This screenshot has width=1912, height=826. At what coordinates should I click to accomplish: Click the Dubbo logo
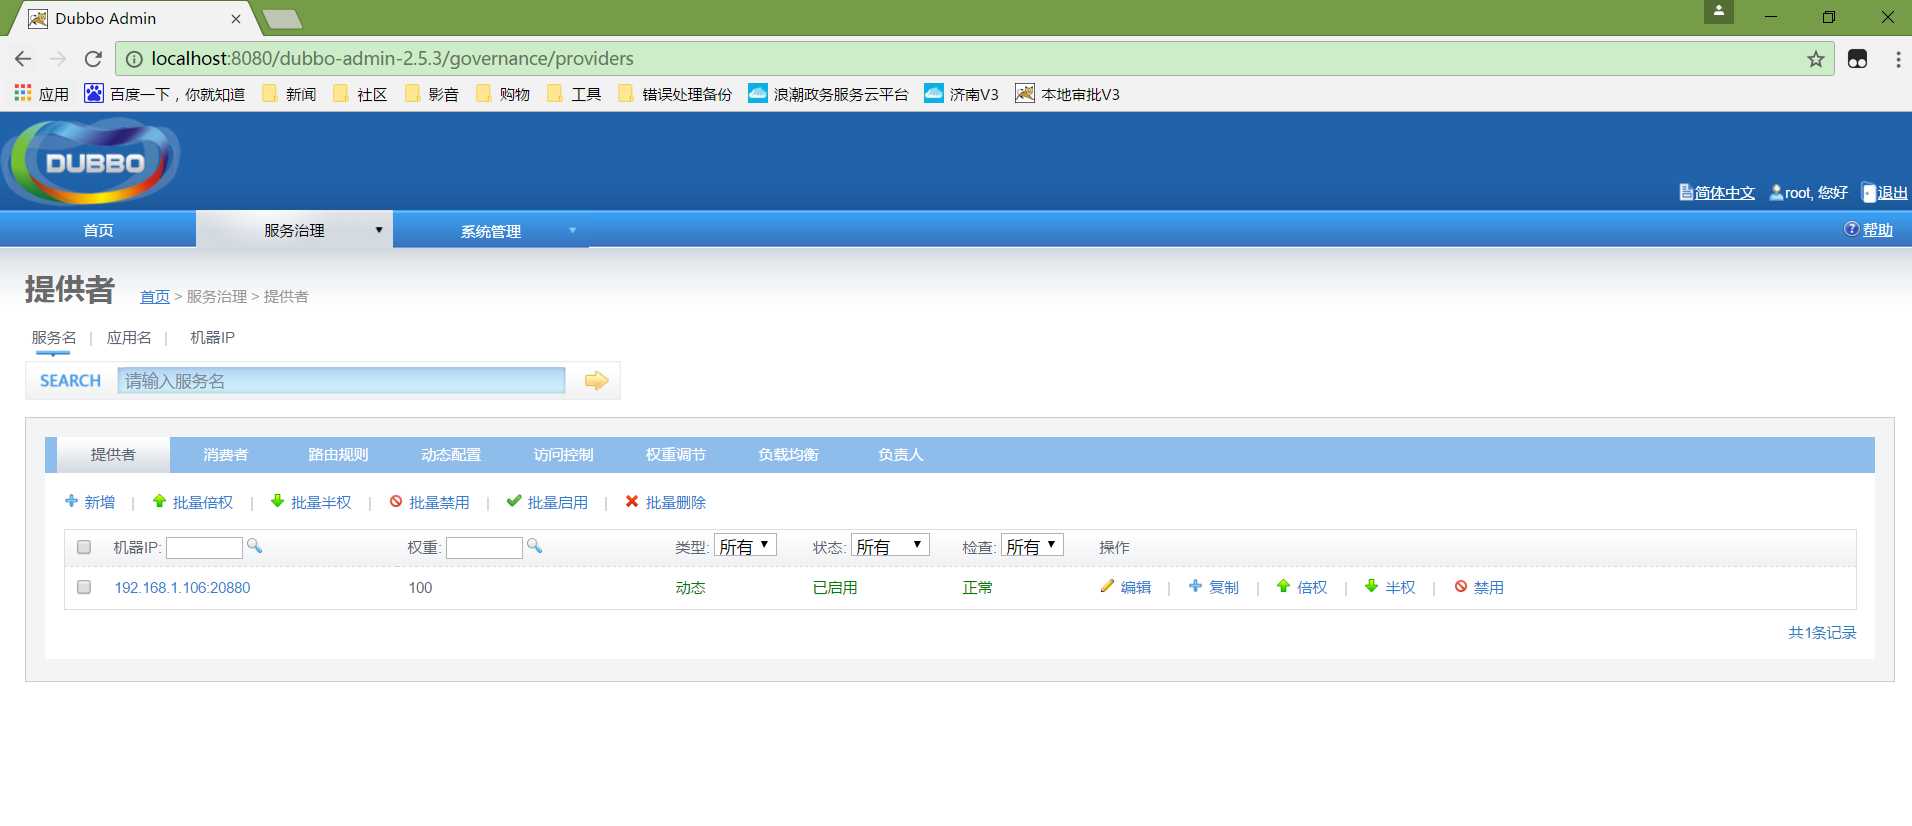point(91,161)
